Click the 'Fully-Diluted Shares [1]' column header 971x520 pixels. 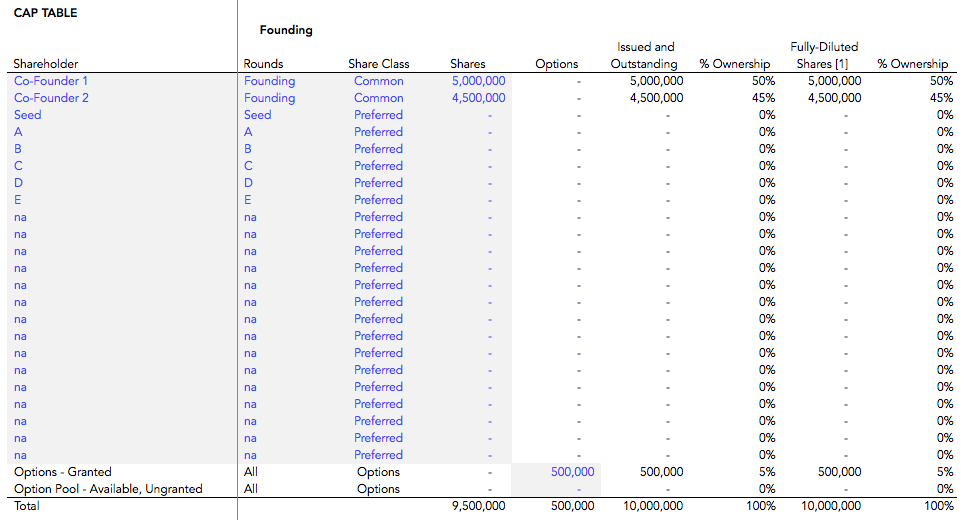(823, 55)
